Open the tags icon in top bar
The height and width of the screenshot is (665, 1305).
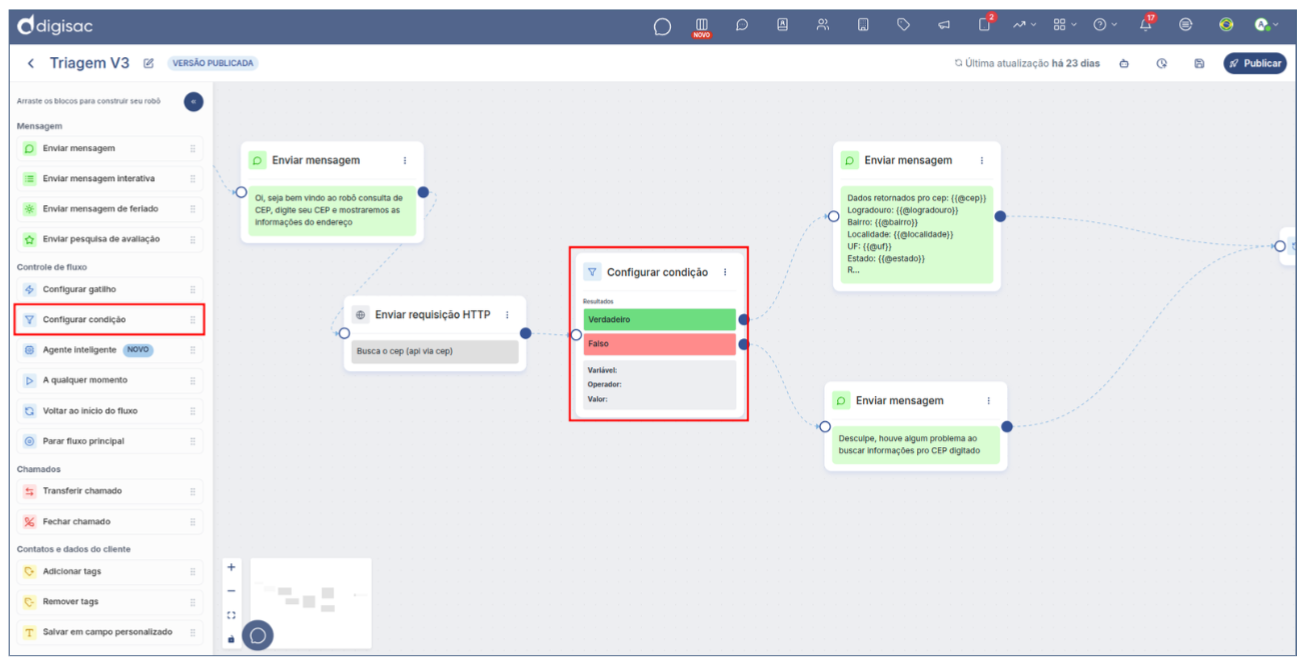click(x=903, y=25)
